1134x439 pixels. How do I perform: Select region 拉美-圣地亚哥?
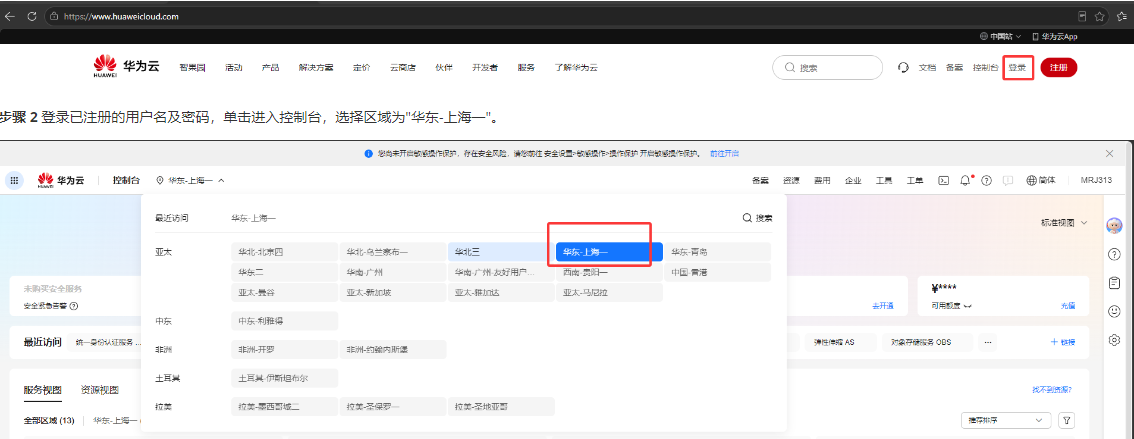tap(500, 406)
